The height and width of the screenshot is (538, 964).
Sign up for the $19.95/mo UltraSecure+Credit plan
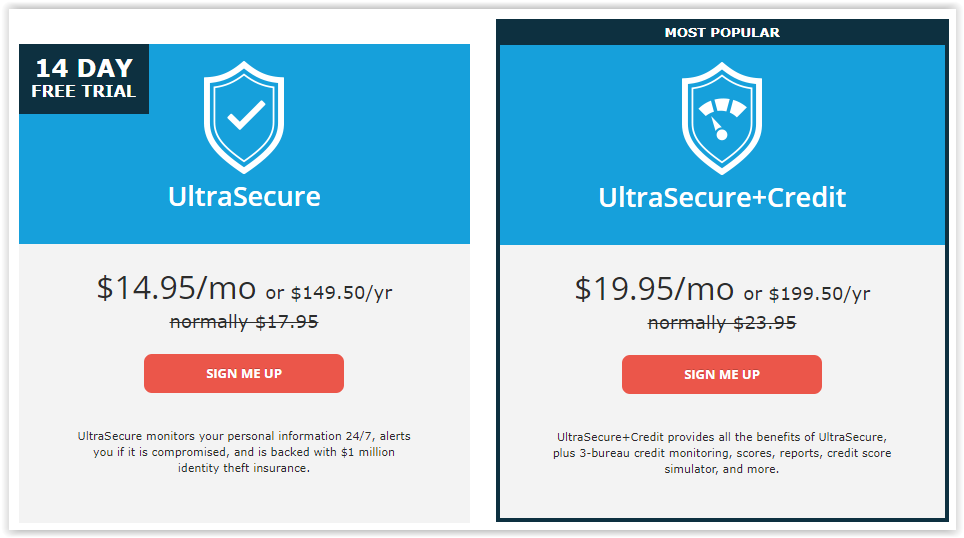[722, 374]
